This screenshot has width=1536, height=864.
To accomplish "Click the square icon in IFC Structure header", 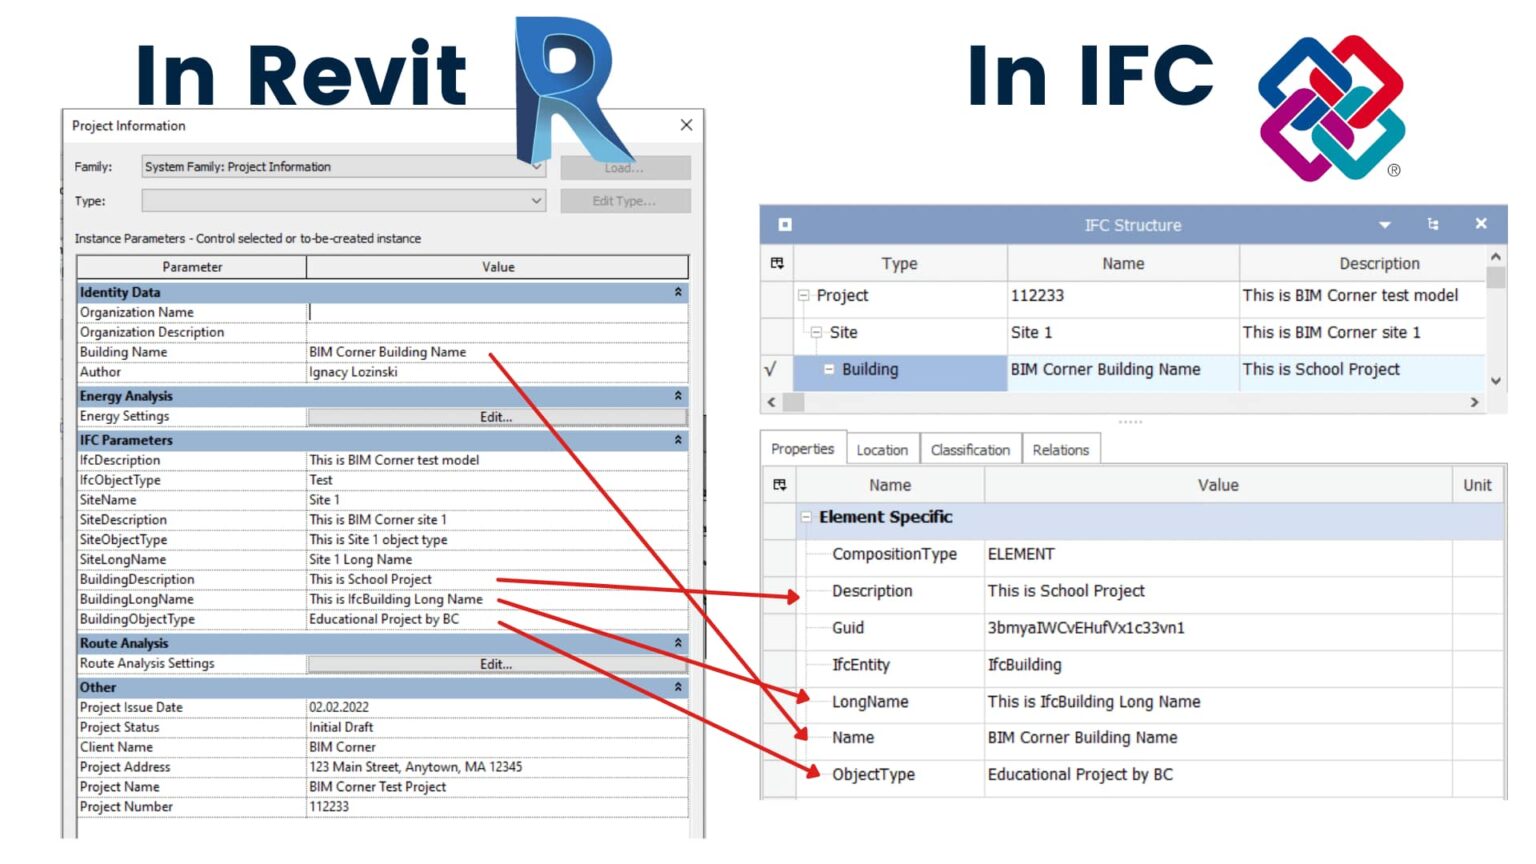I will (x=785, y=225).
